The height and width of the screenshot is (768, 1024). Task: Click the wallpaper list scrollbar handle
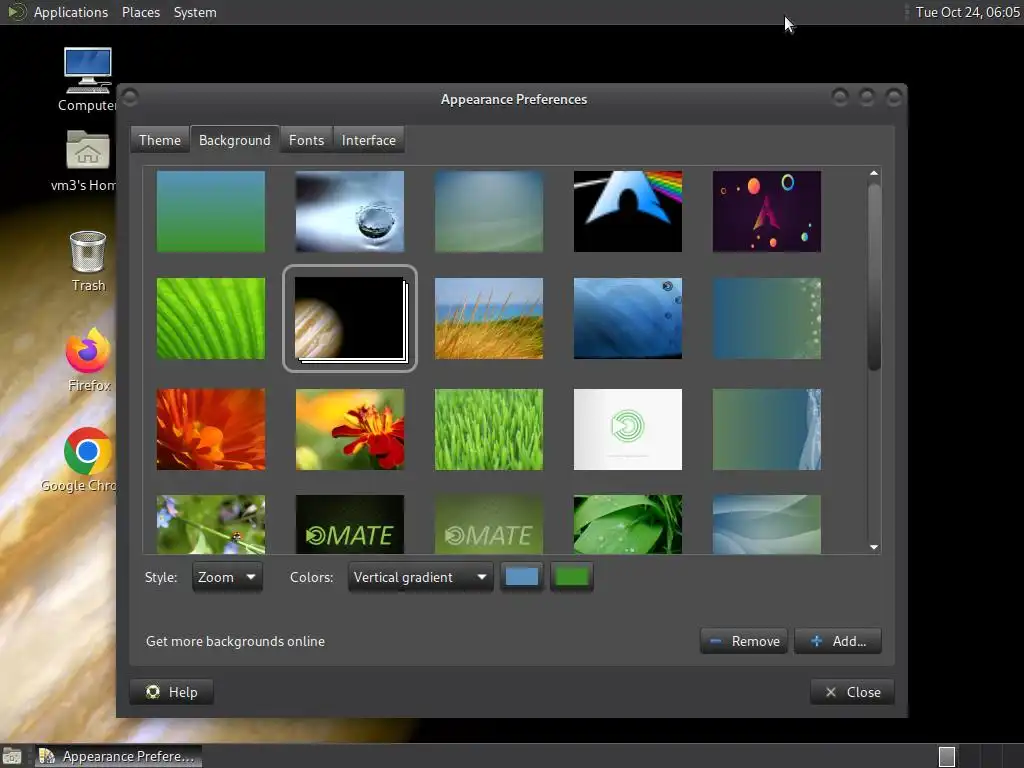(x=874, y=278)
